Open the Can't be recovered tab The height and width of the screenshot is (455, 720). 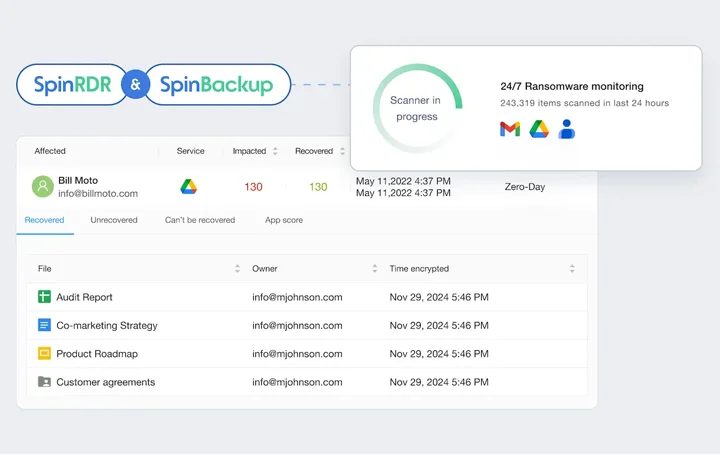pyautogui.click(x=200, y=220)
